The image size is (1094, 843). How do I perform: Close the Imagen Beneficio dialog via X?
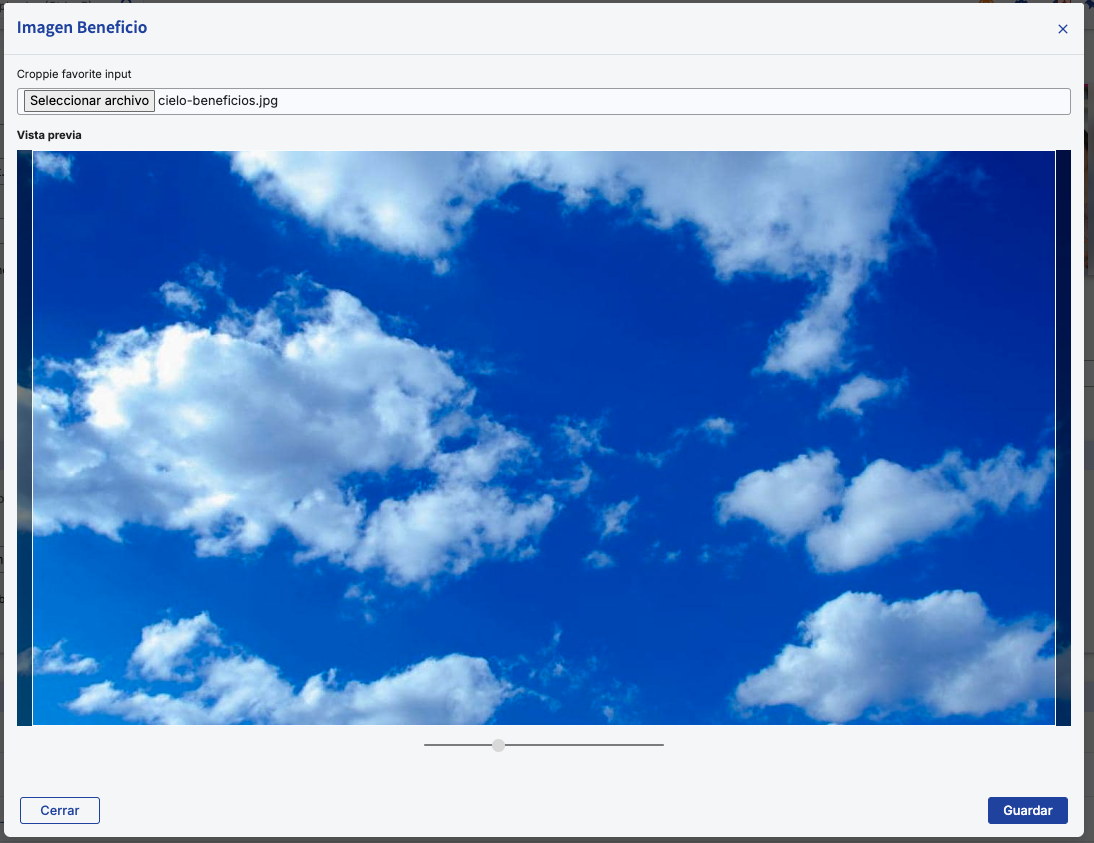pos(1063,29)
